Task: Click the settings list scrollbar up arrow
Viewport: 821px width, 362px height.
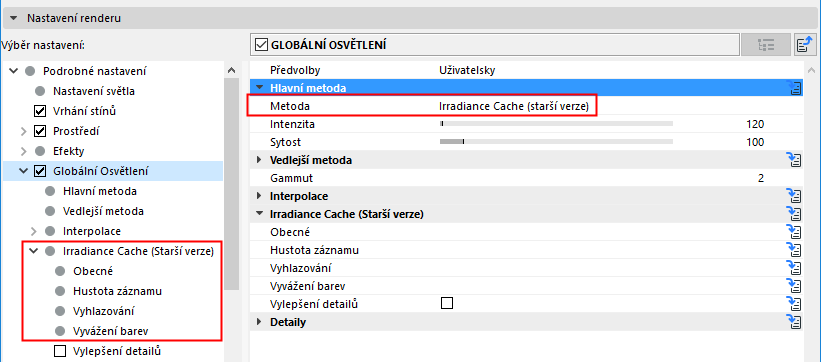Action: click(811, 70)
